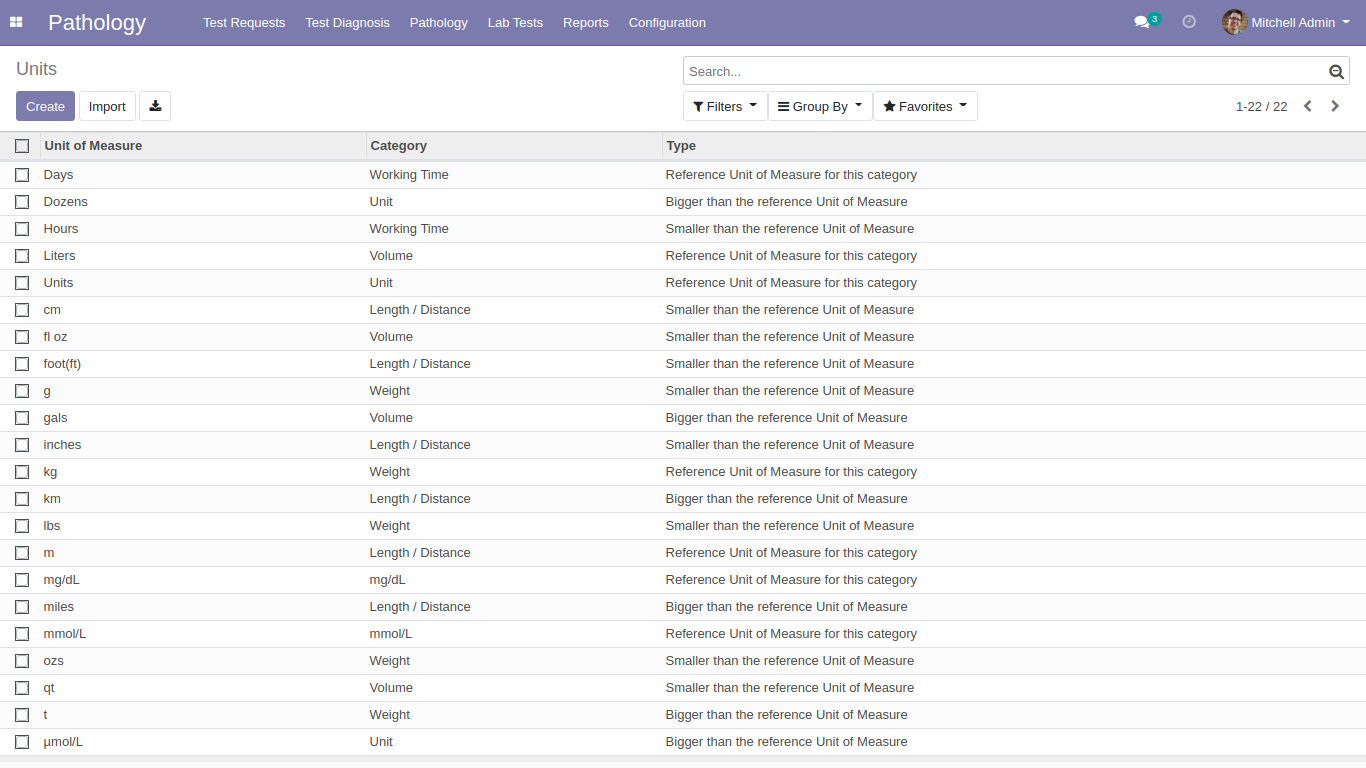Screen dimensions: 1366x768
Task: Open the apps grid home menu icon
Action: click(16, 22)
